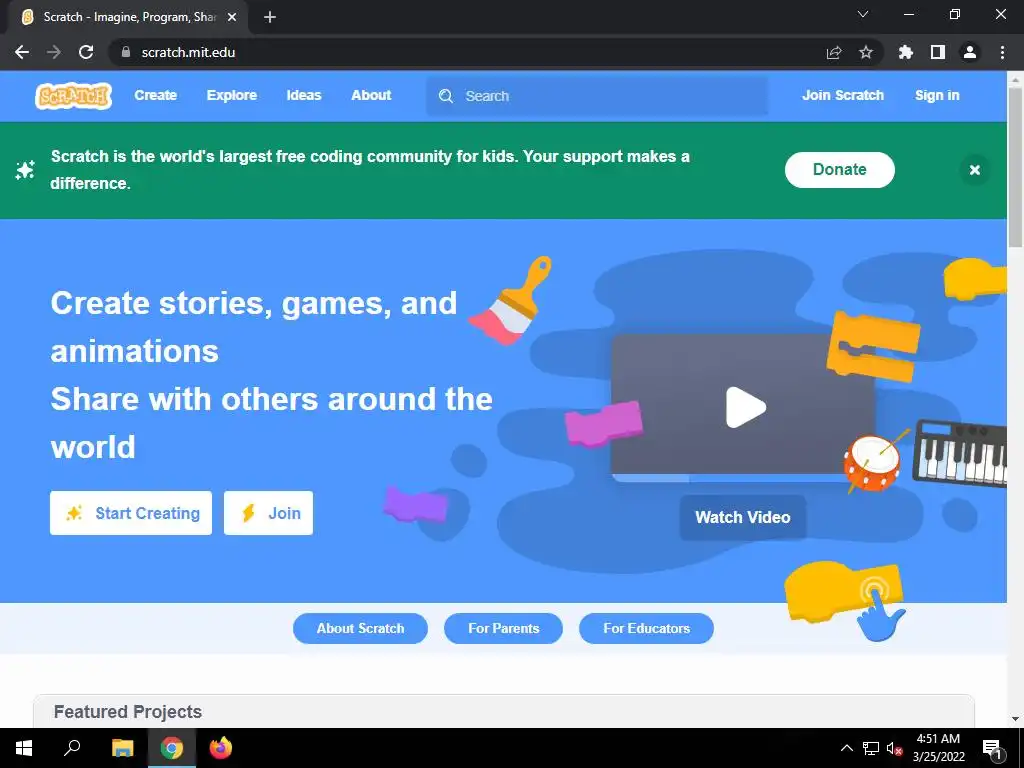
Task: Click the muted volume tray icon
Action: (x=894, y=748)
